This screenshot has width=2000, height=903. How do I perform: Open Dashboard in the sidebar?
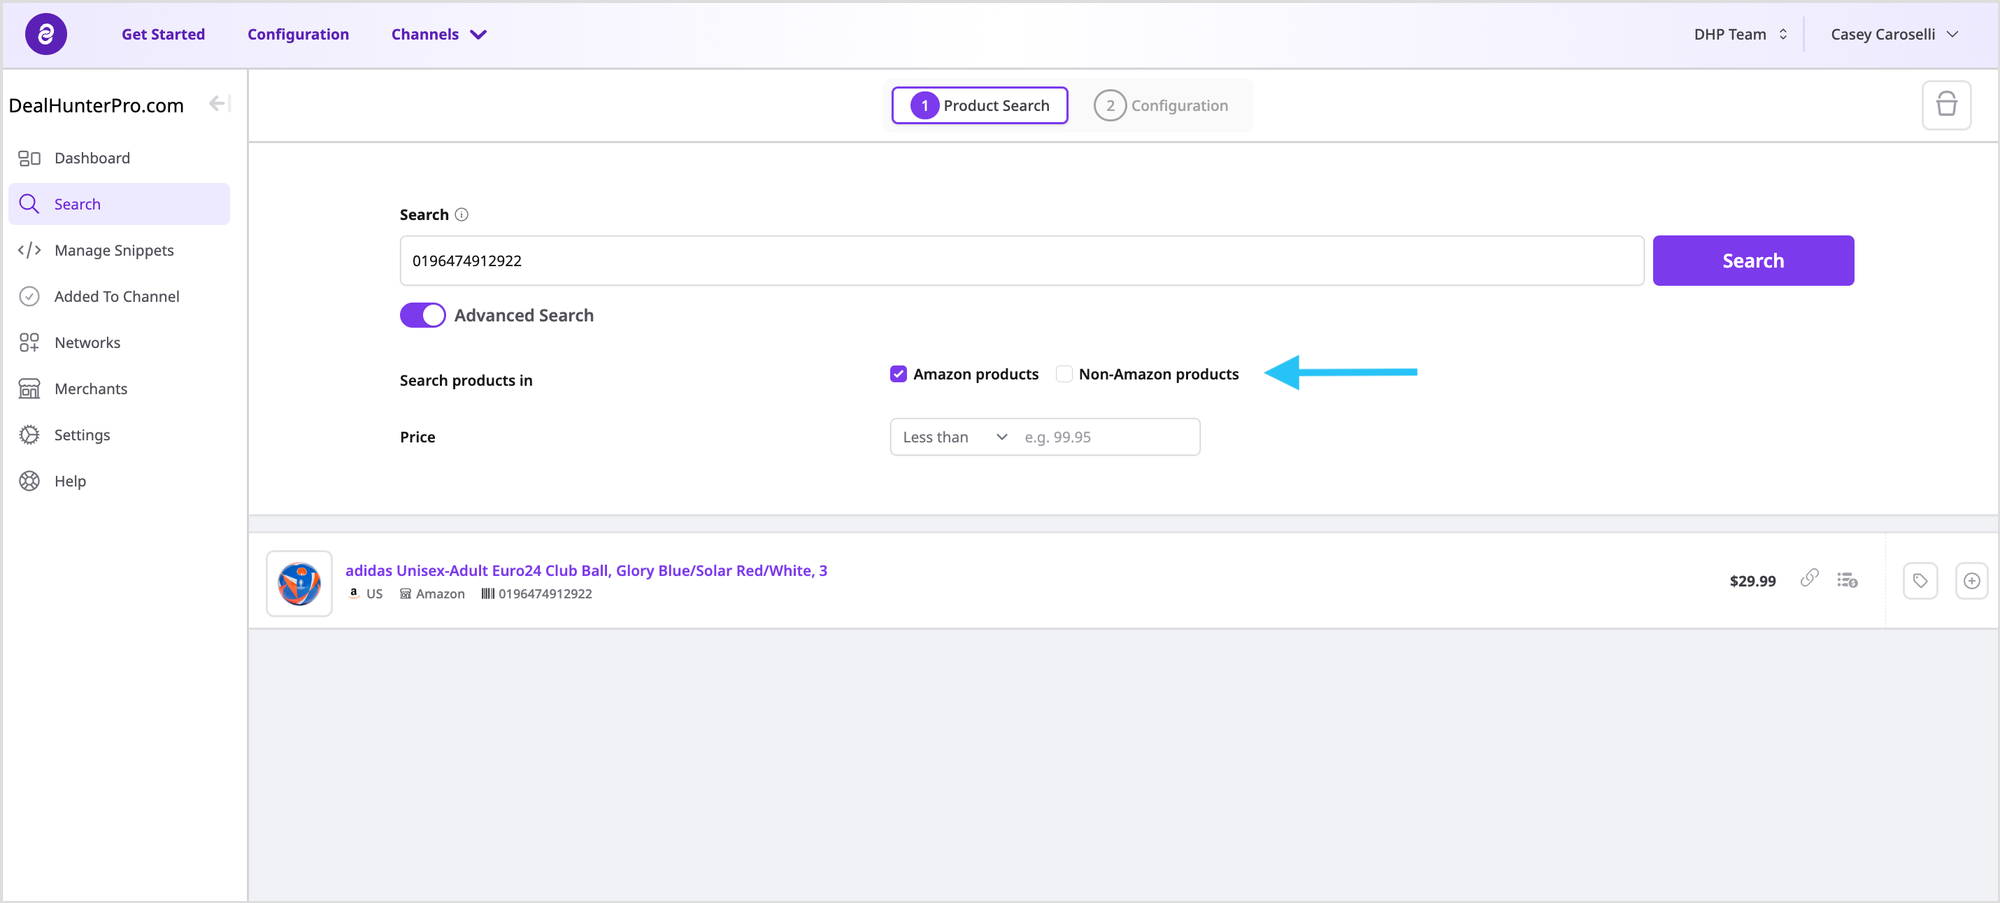[119, 158]
